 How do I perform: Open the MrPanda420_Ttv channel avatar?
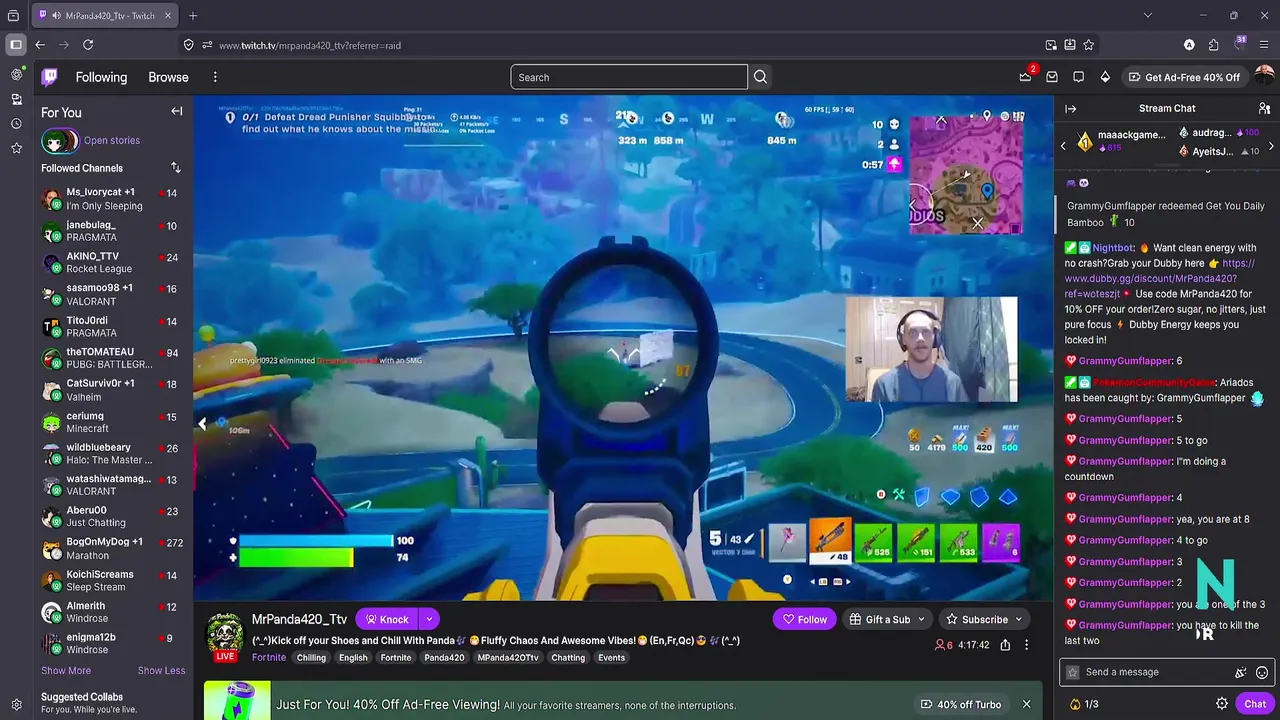click(225, 632)
